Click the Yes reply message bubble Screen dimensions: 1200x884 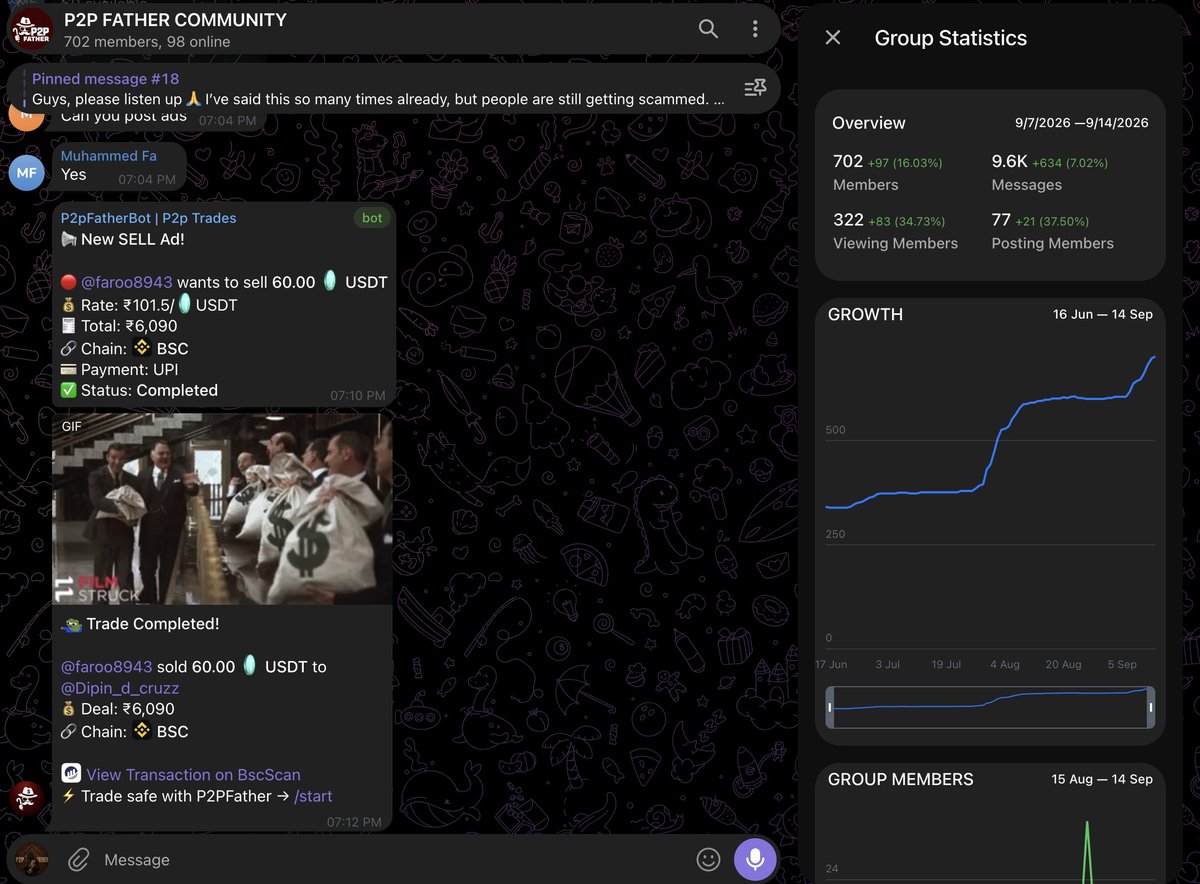[118, 166]
